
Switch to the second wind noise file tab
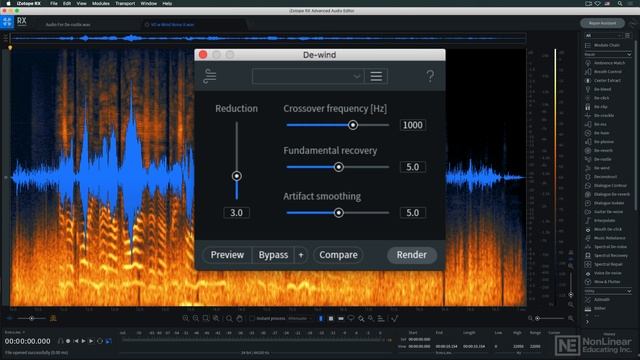[172, 24]
